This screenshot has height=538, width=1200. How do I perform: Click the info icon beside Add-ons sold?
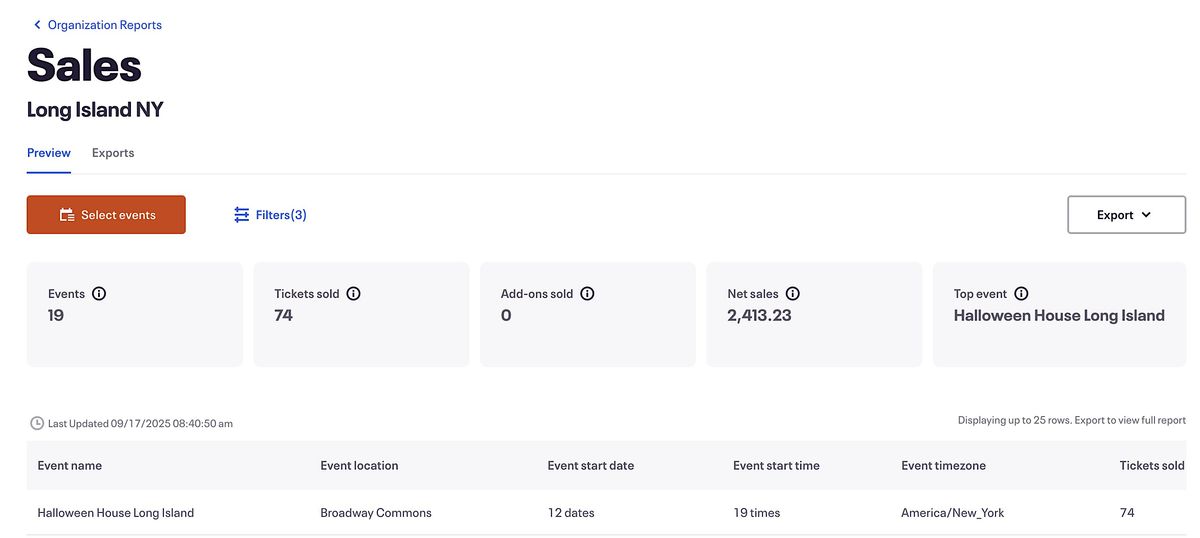[587, 294]
